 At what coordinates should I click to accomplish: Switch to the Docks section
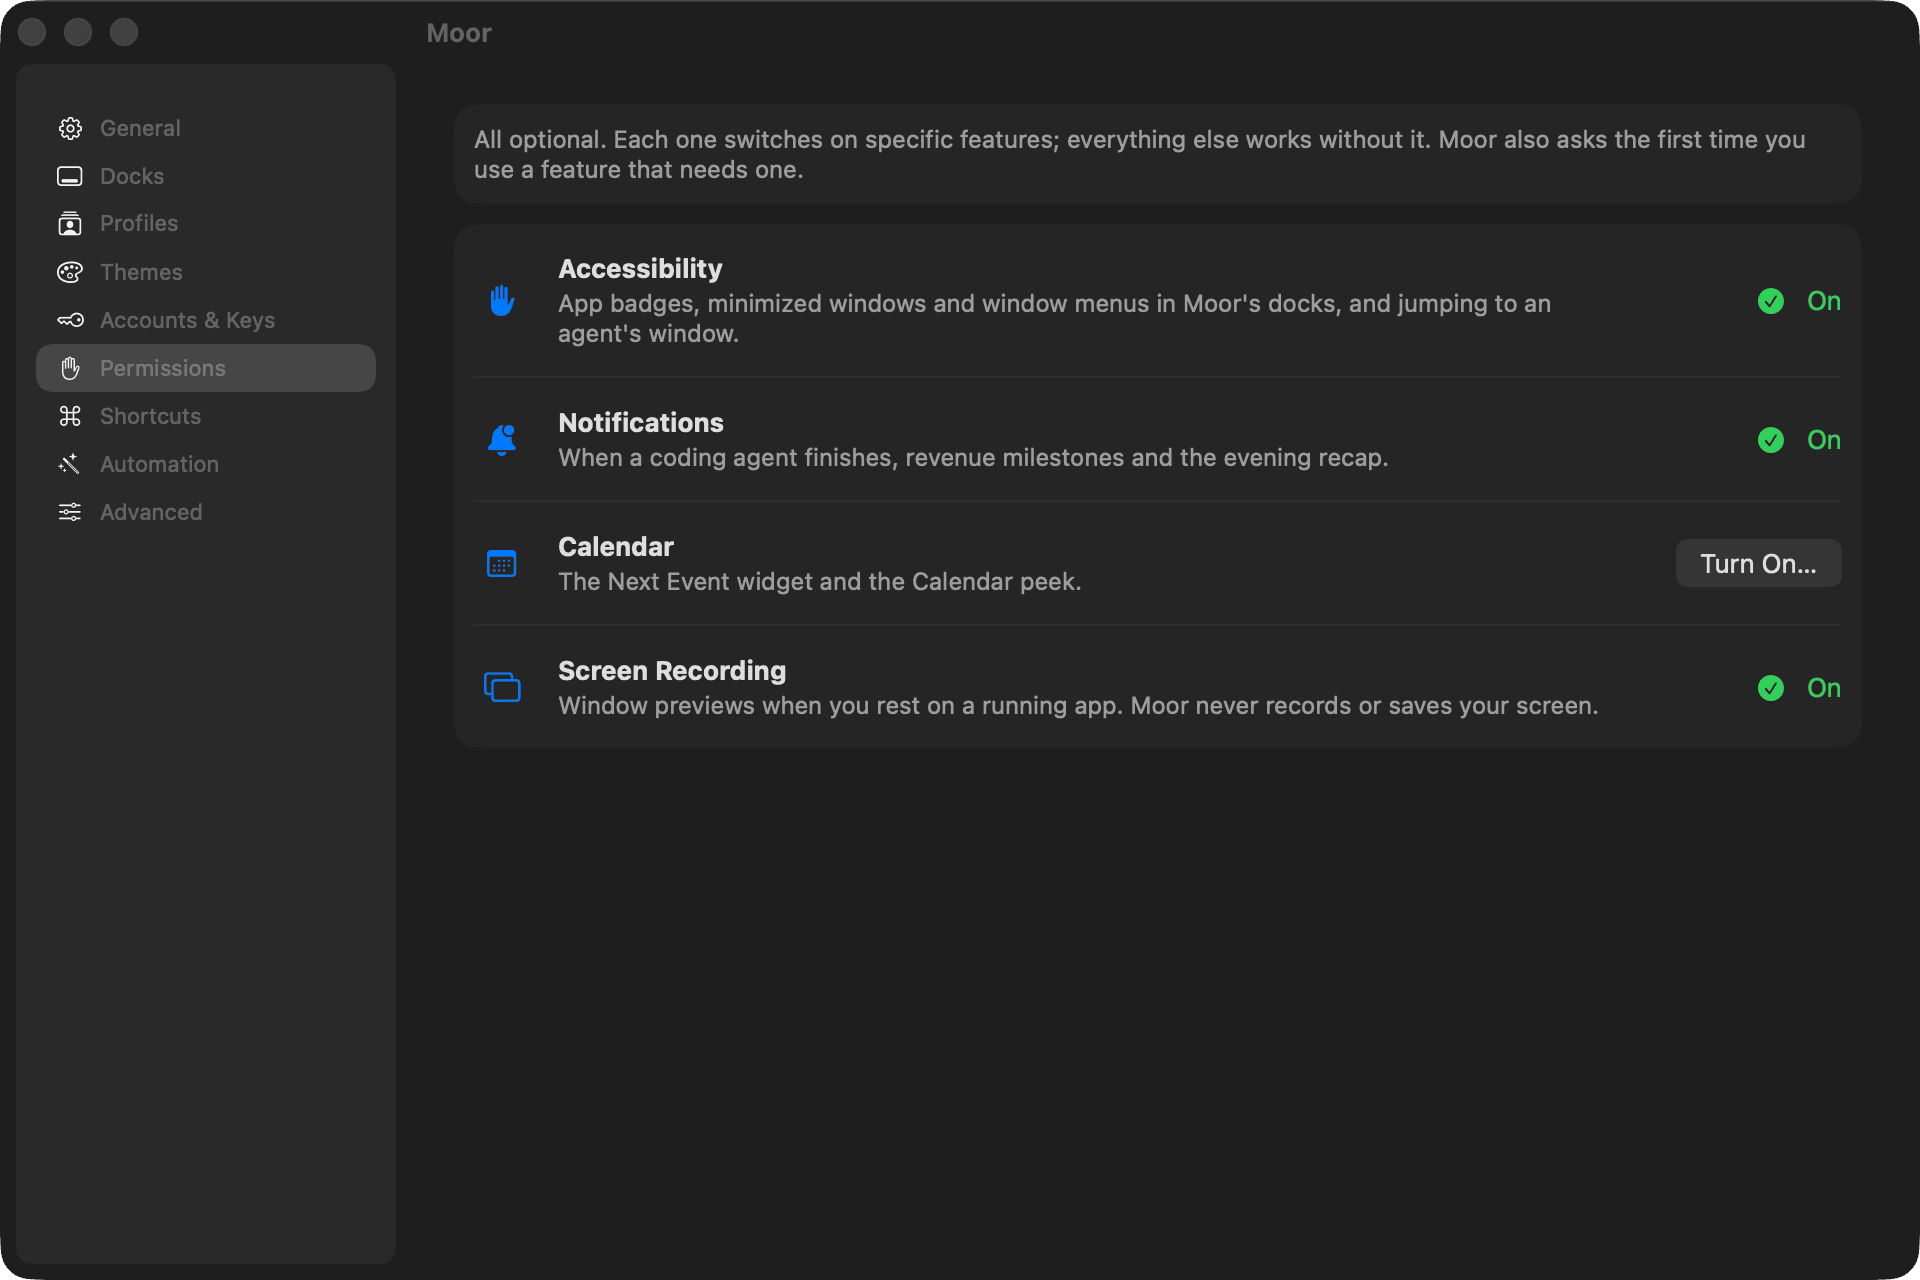[x=206, y=176]
